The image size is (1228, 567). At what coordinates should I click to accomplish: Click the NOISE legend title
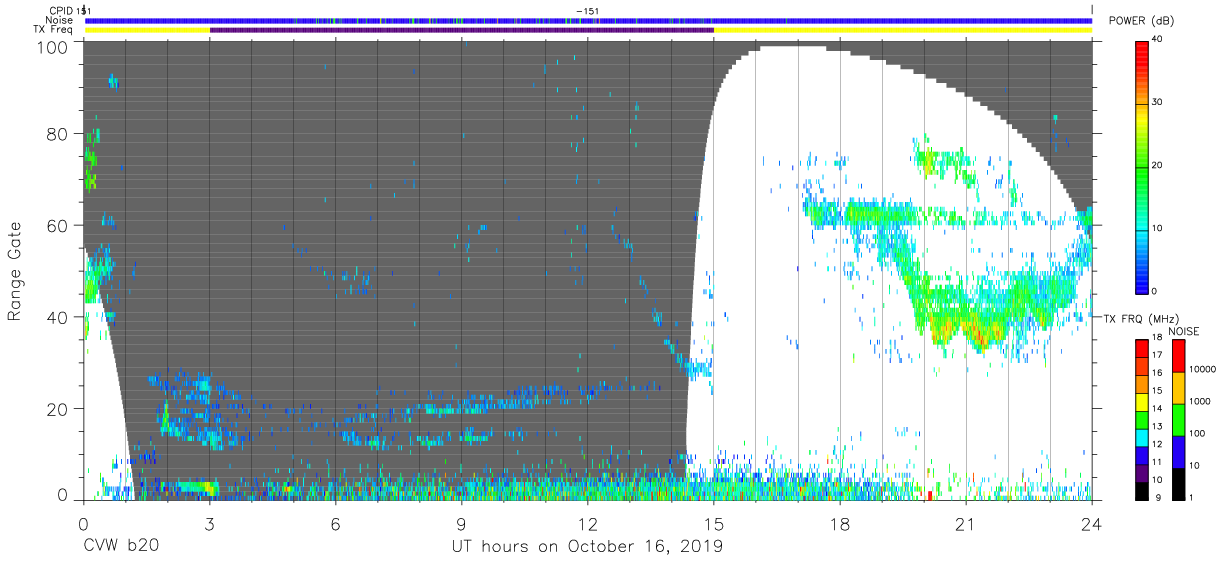[x=1185, y=331]
